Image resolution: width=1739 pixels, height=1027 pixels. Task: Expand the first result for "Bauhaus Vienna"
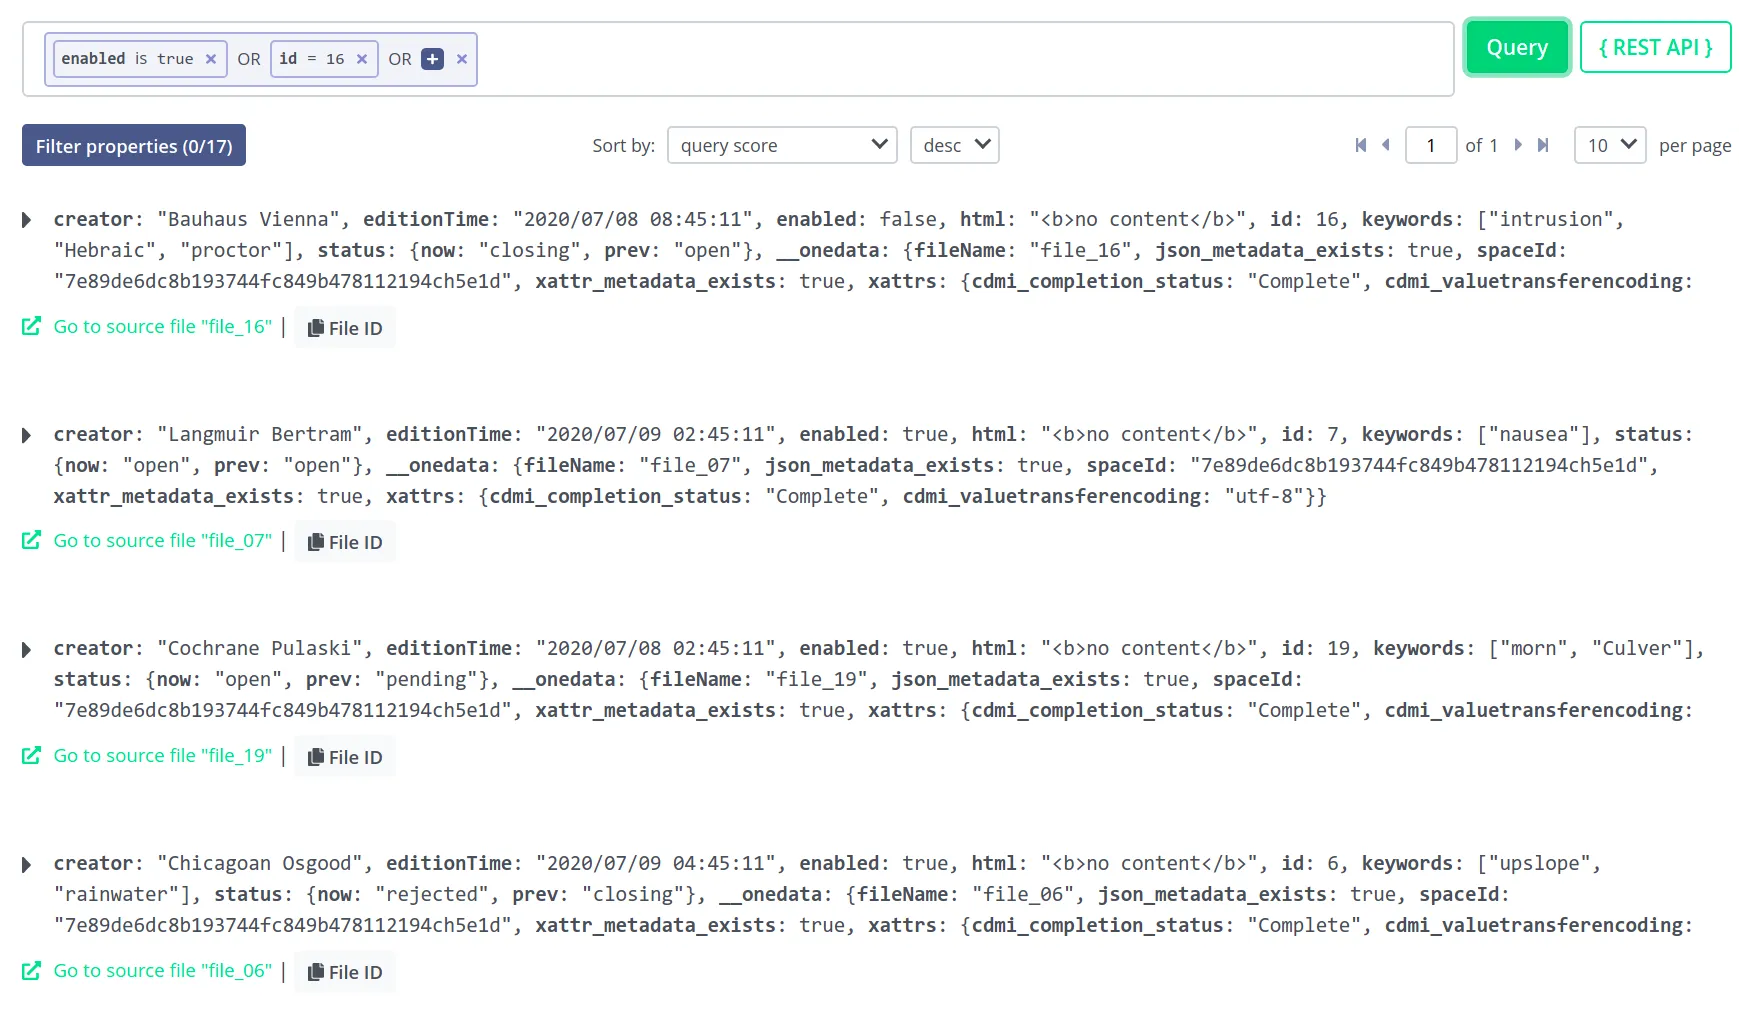pos(26,219)
